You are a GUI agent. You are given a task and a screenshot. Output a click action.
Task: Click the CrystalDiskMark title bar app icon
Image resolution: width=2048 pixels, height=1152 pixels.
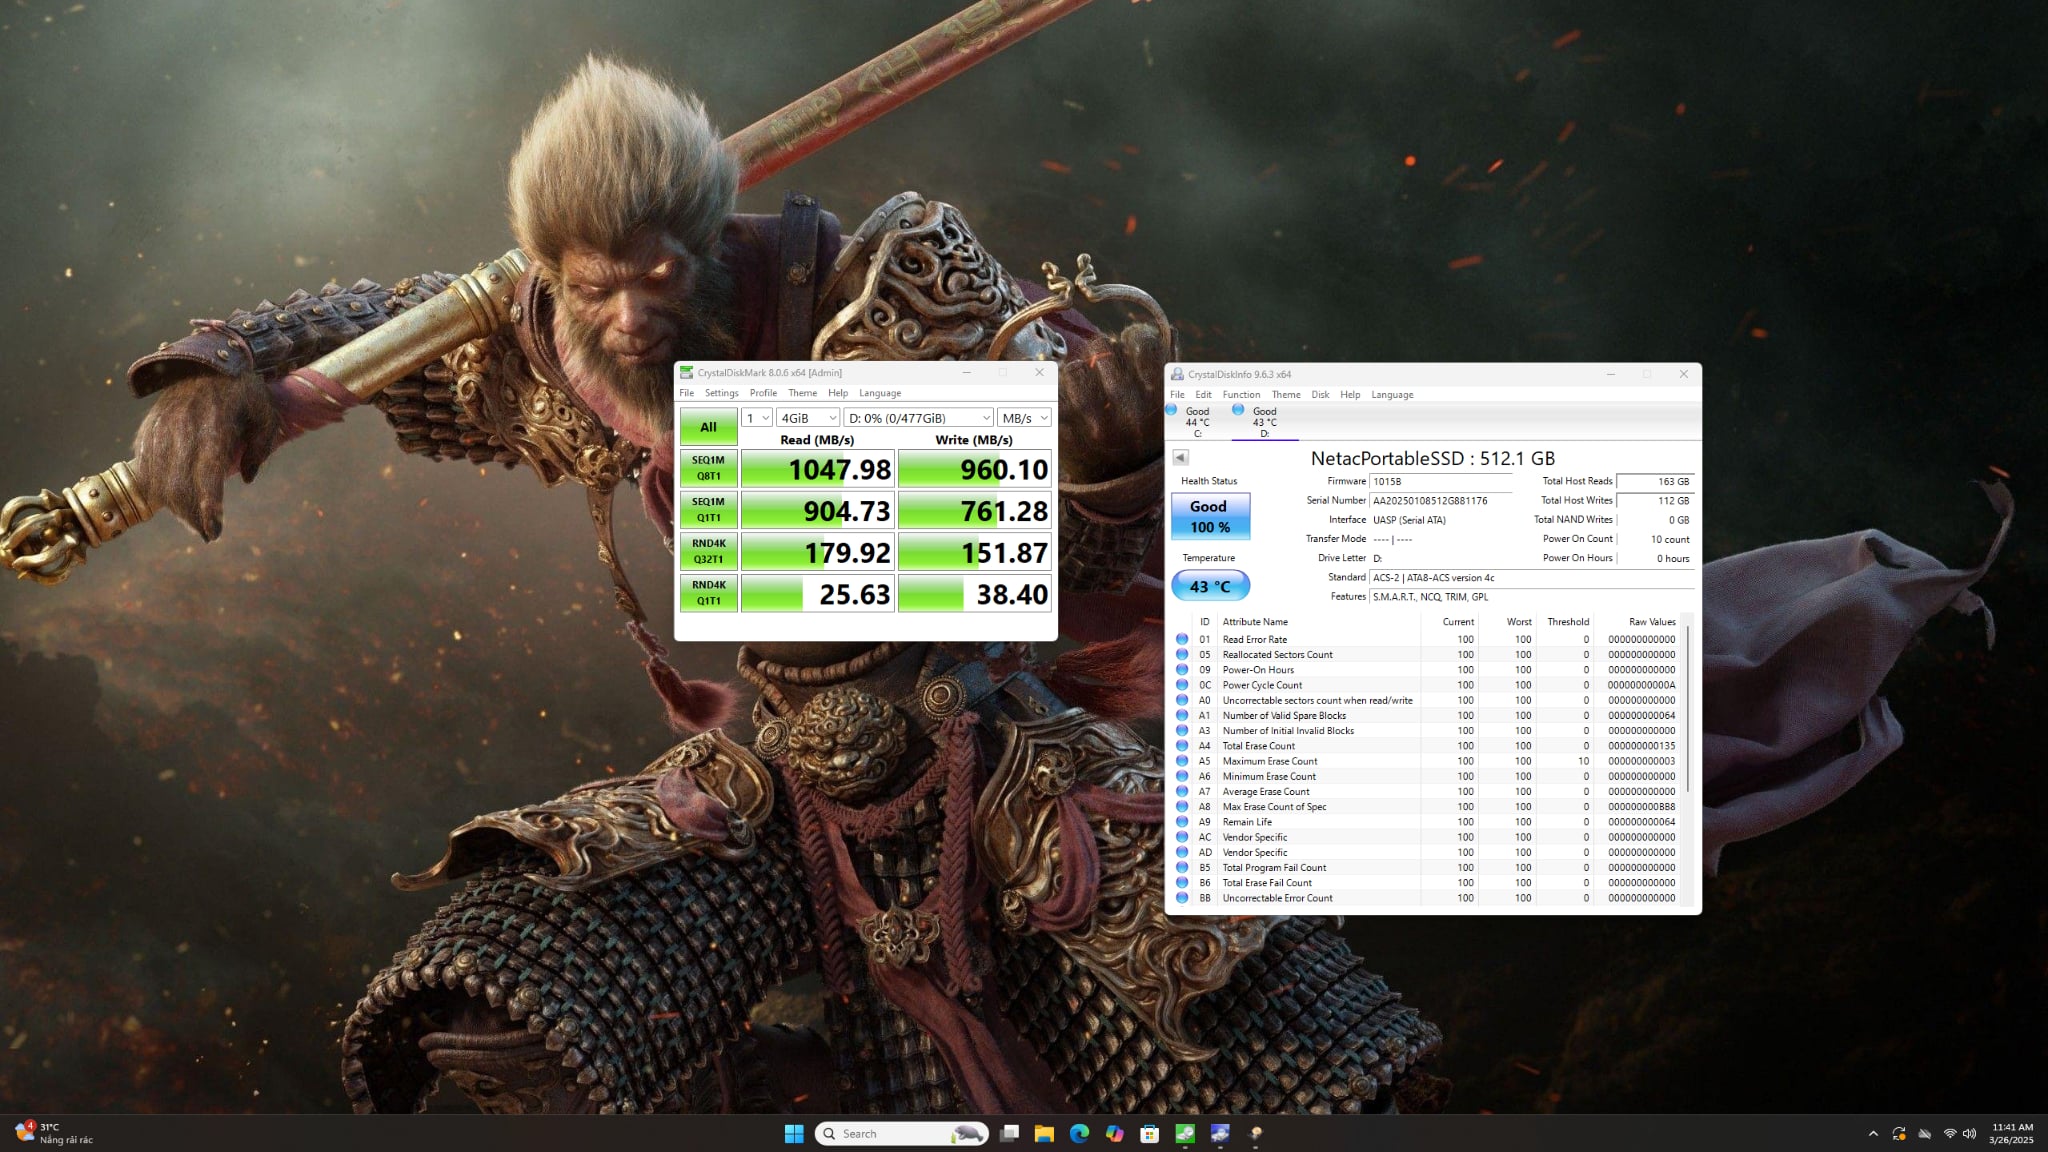(x=686, y=372)
